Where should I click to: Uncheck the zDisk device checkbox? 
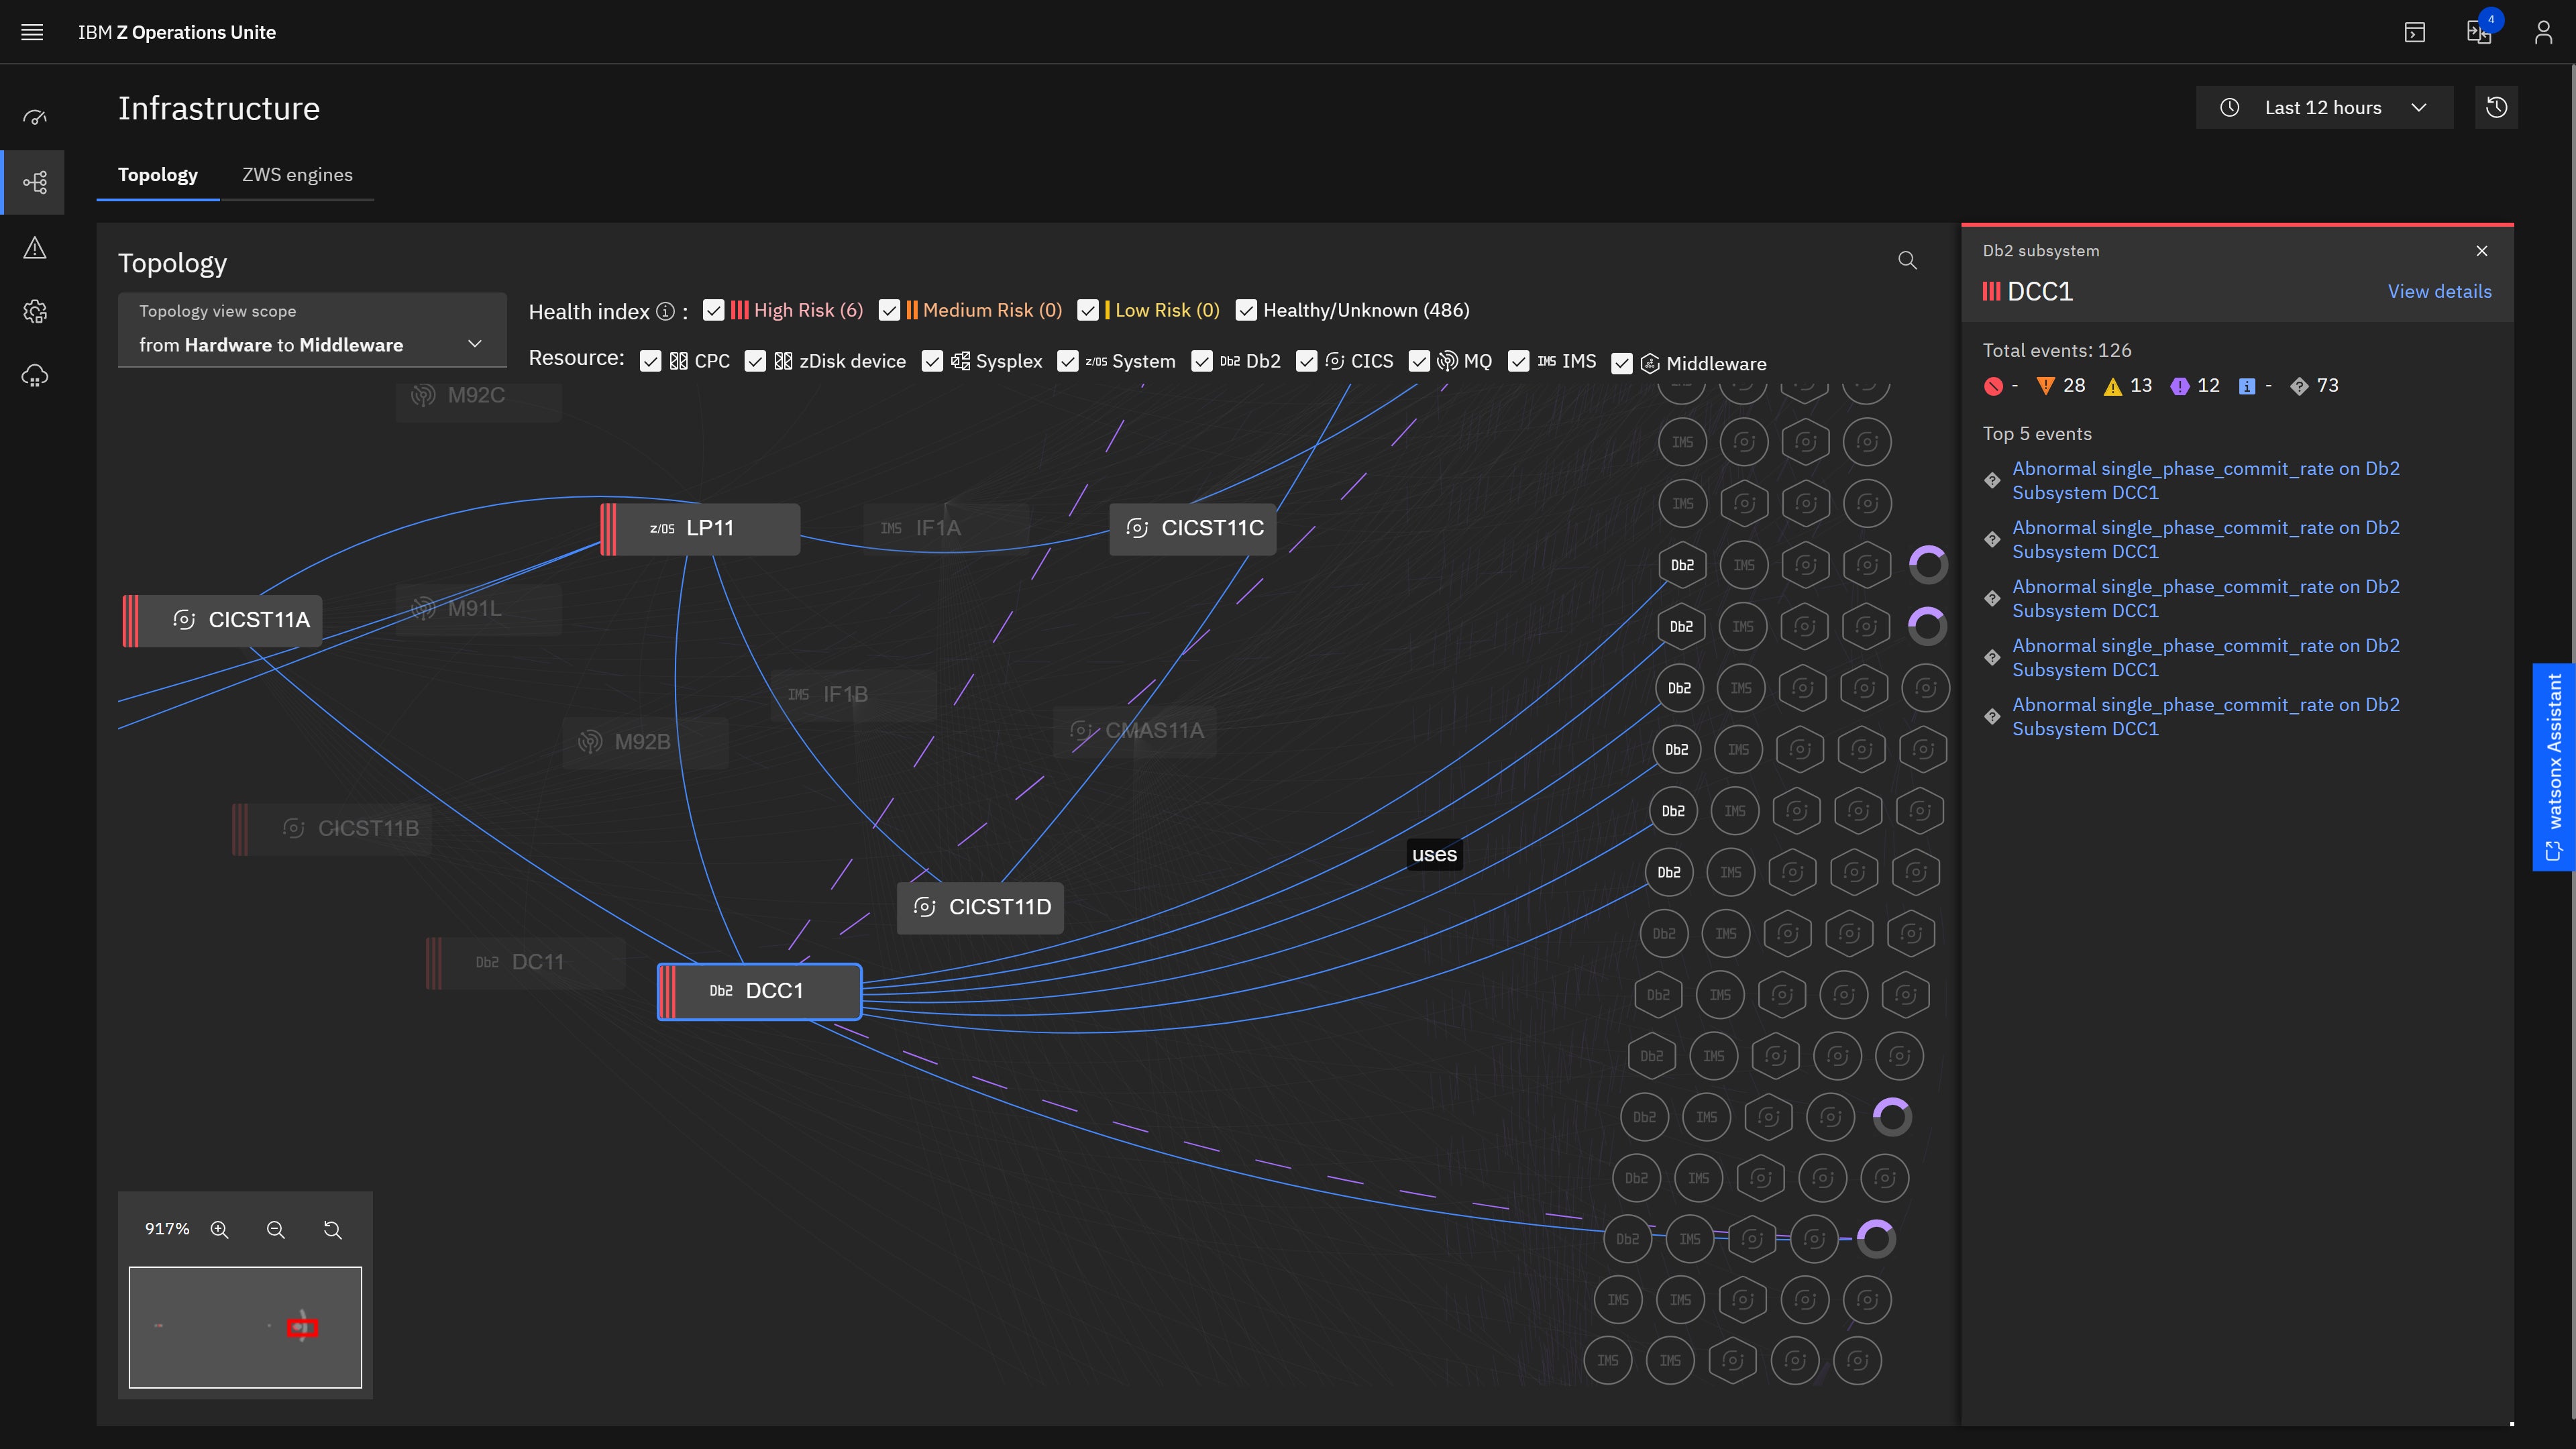755,361
